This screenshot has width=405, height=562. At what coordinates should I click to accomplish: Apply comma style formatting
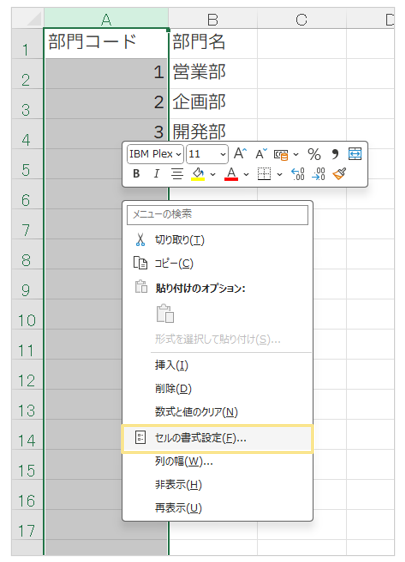pyautogui.click(x=335, y=154)
